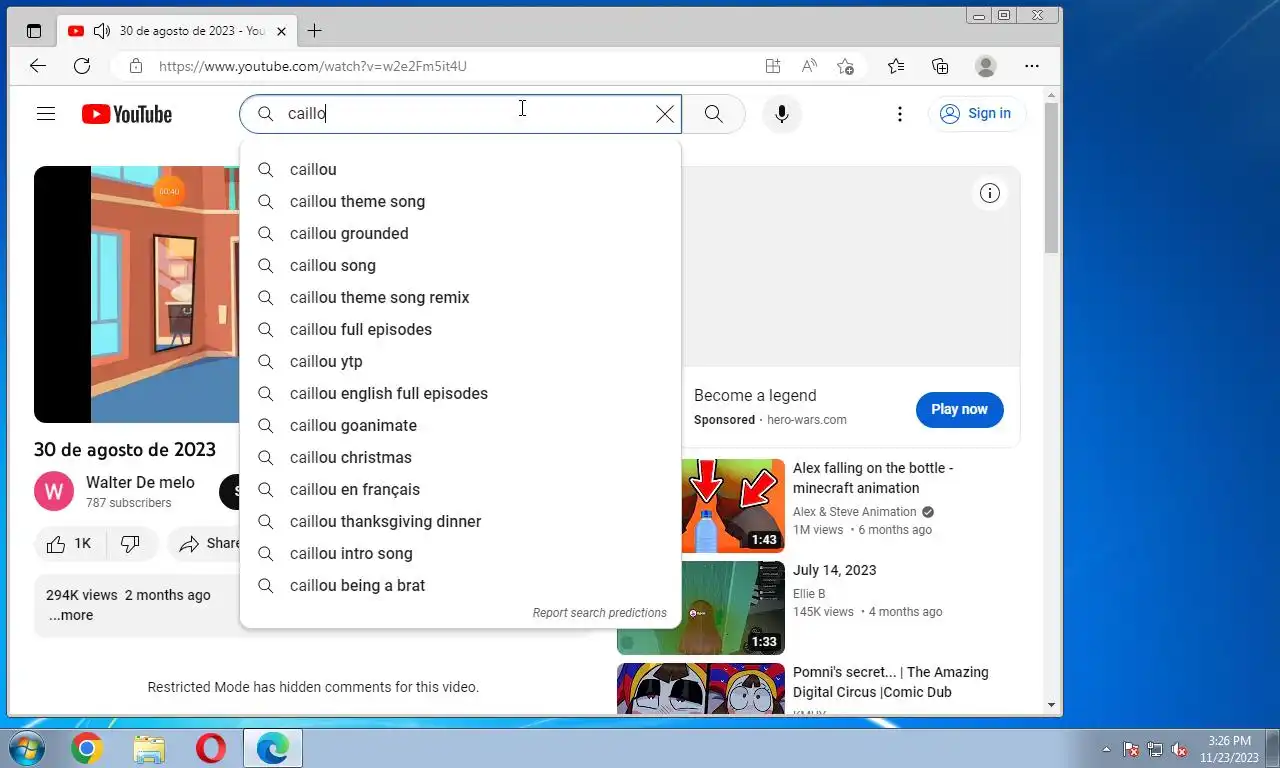Image resolution: width=1280 pixels, height=768 pixels.
Task: Click the Share button
Action: pyautogui.click(x=205, y=544)
